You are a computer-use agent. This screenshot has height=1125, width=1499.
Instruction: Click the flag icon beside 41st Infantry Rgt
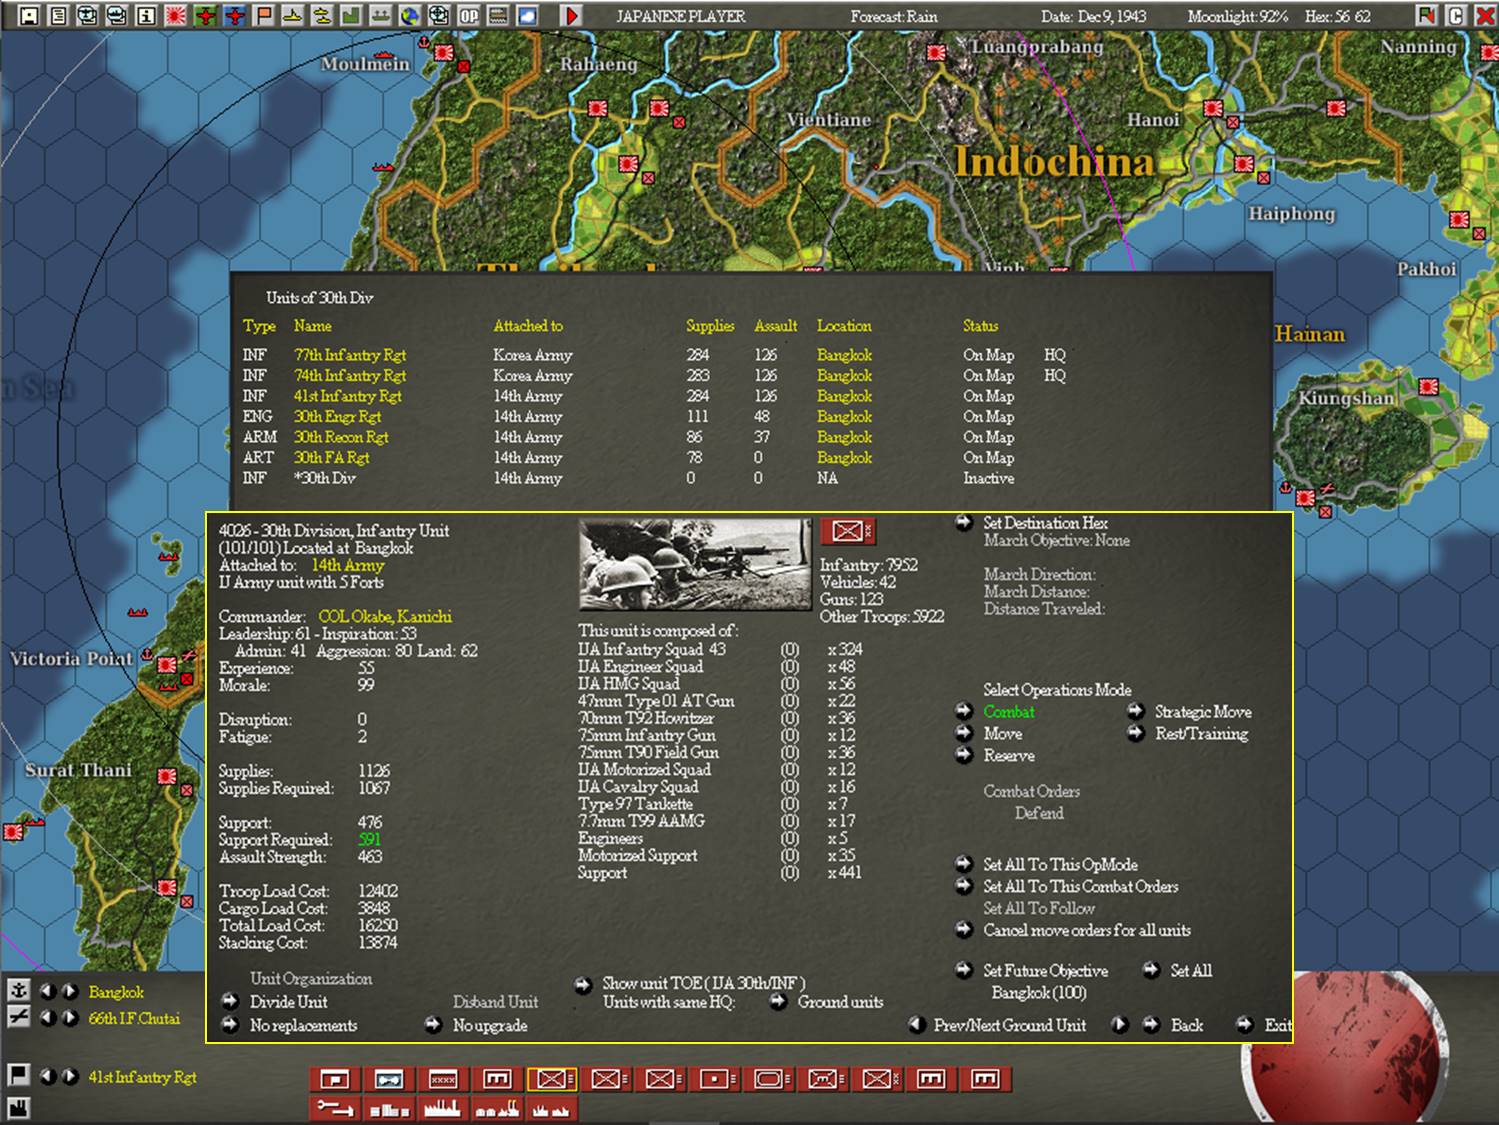tap(18, 1075)
